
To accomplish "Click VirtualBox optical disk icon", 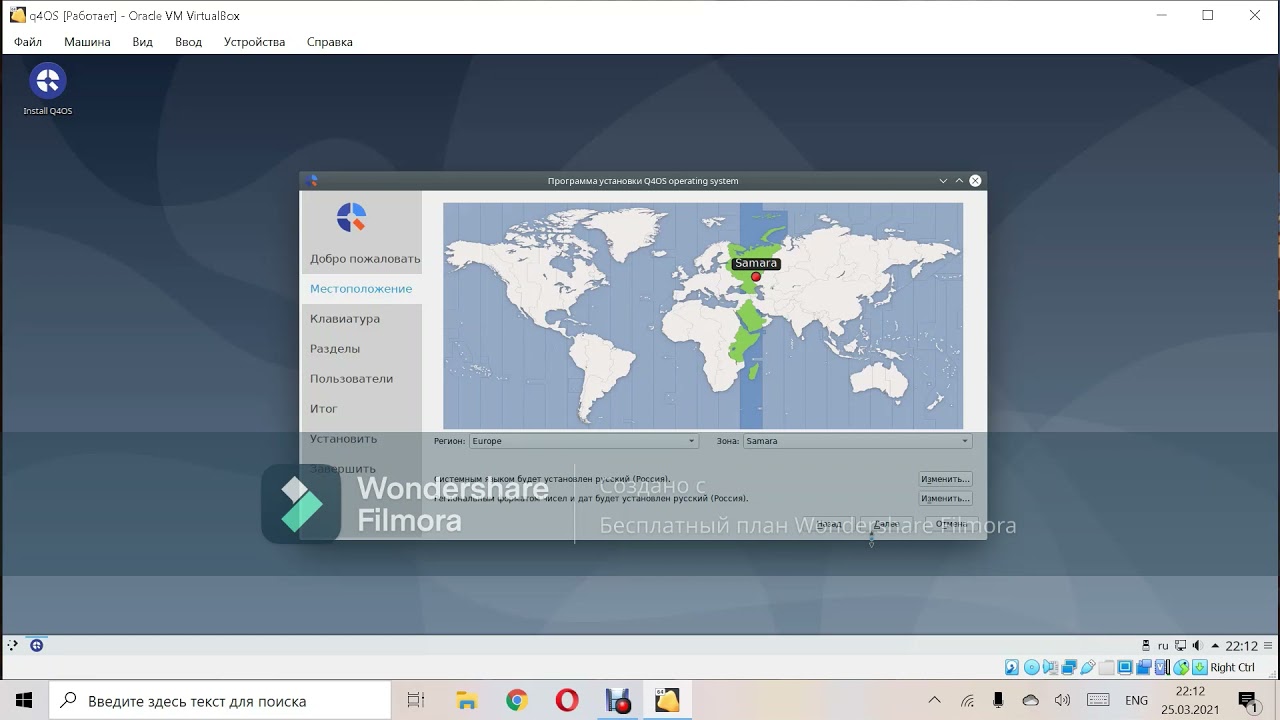I will pyautogui.click(x=1032, y=667).
